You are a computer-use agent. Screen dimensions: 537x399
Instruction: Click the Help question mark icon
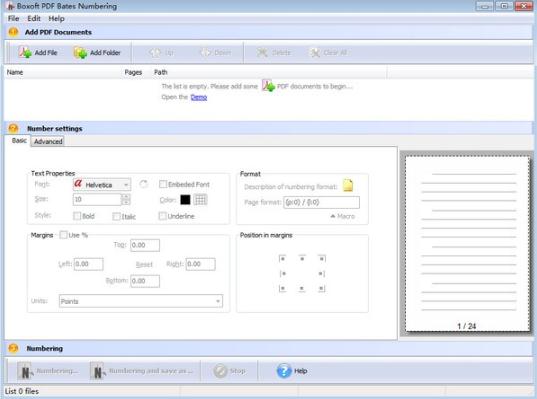coord(284,371)
